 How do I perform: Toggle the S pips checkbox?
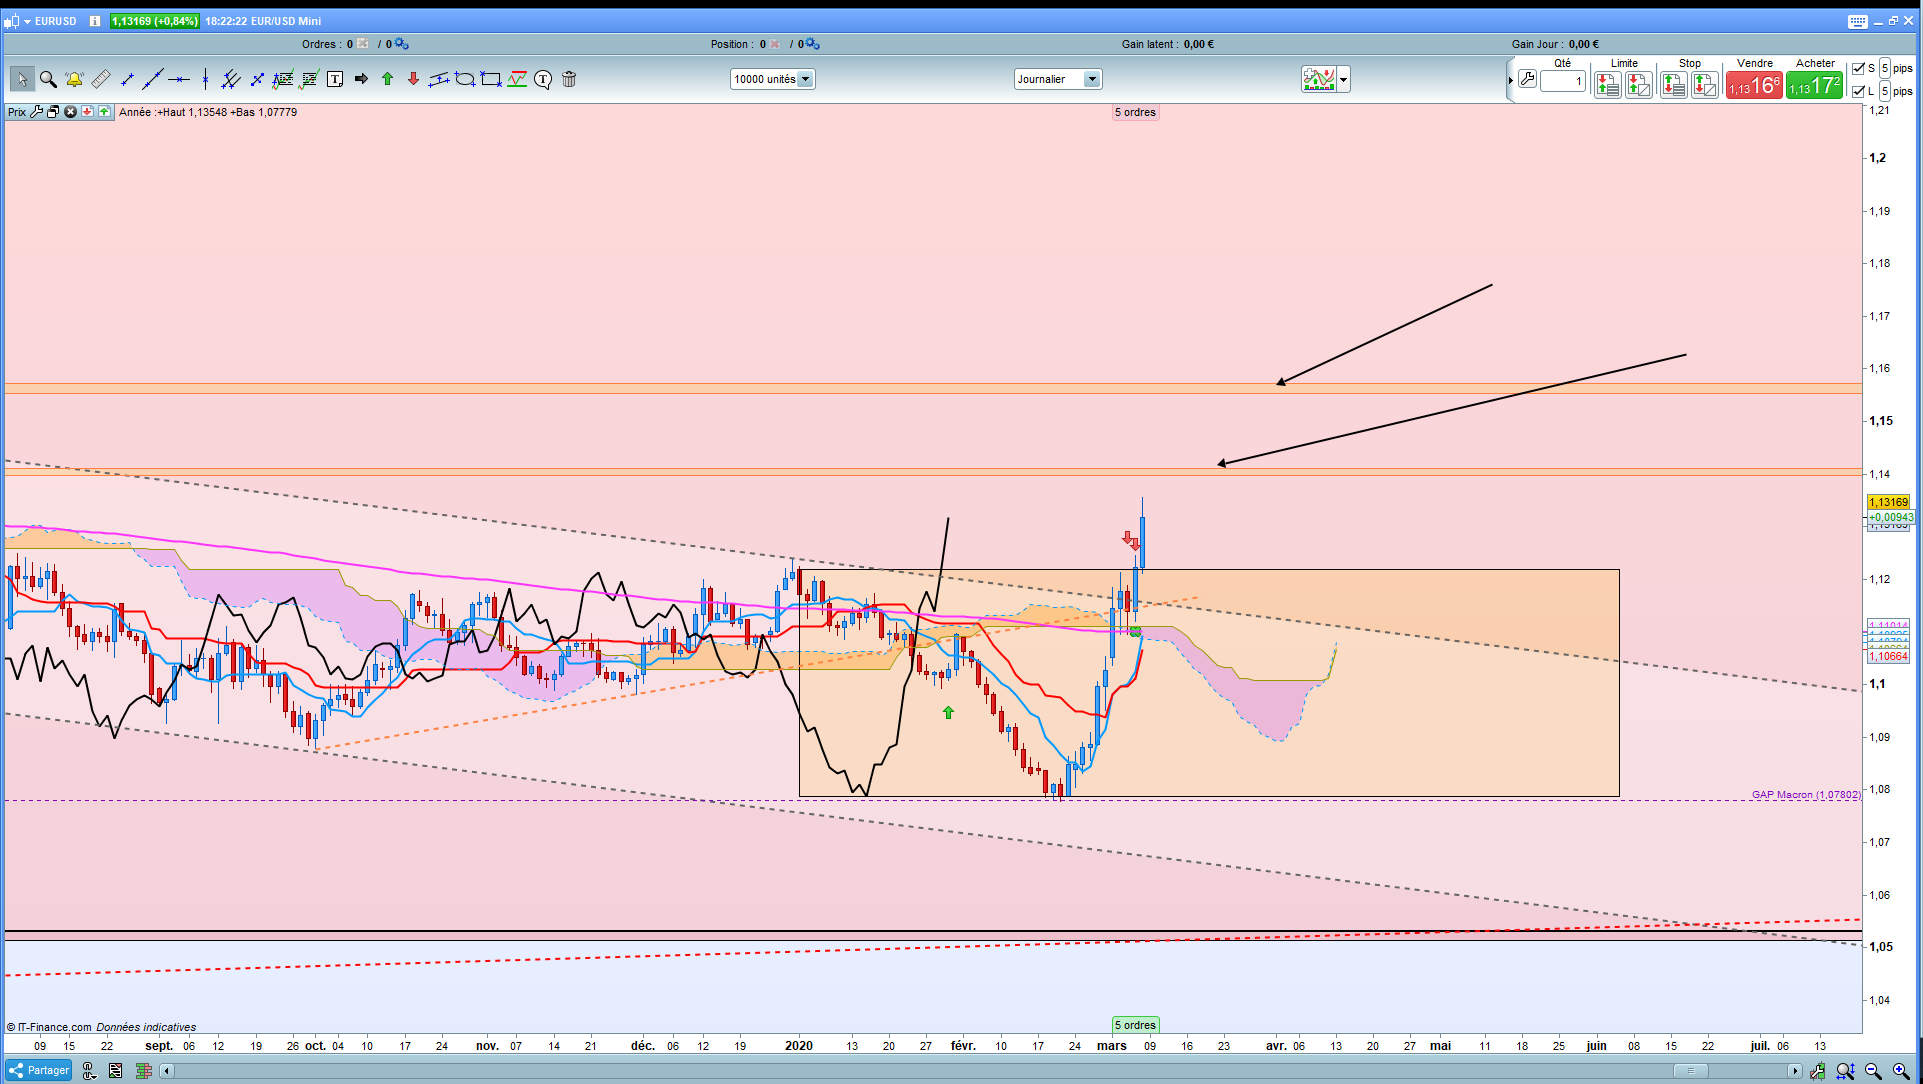point(1858,68)
